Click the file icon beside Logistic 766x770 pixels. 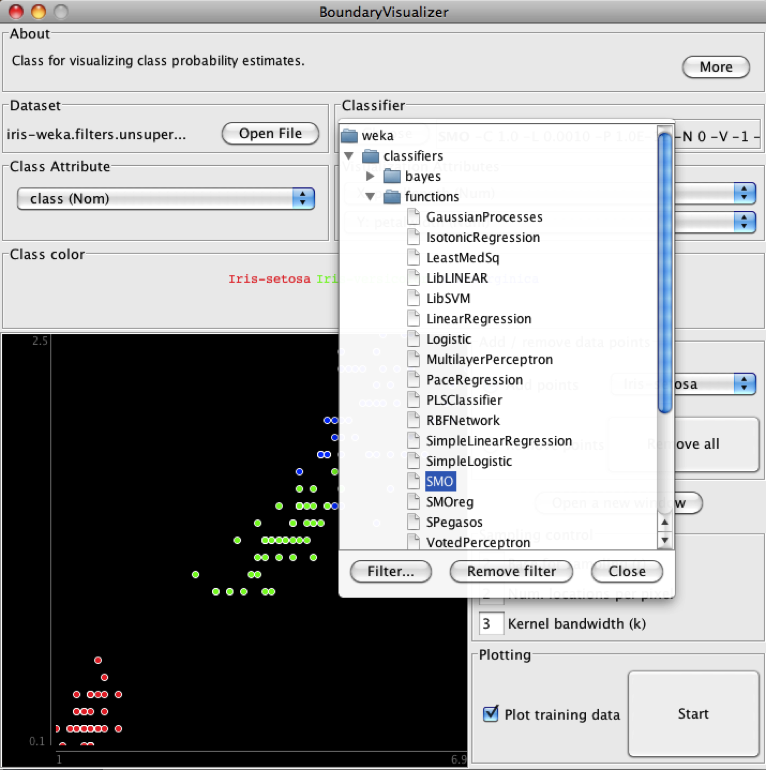click(x=415, y=340)
